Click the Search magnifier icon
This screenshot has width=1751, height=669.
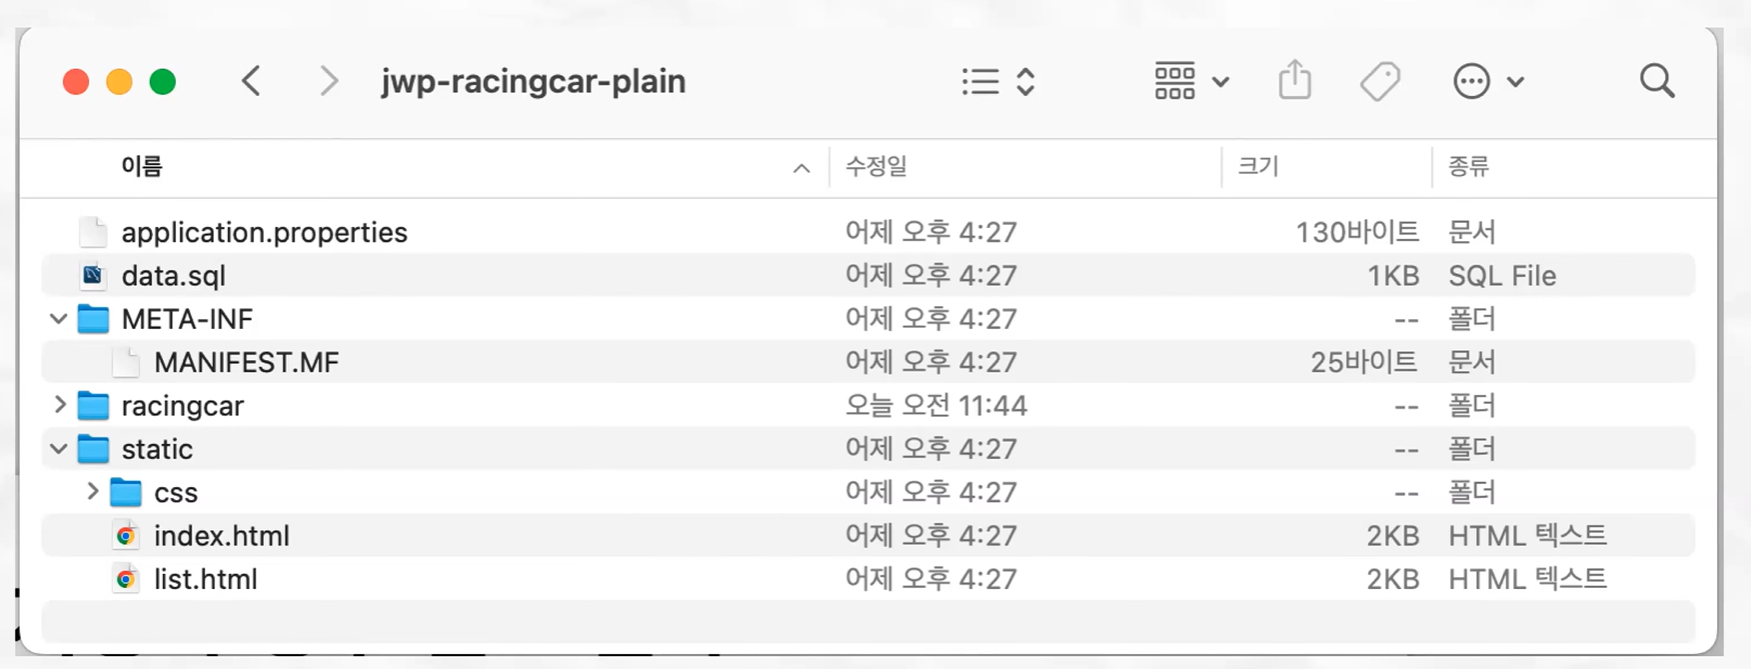pos(1657,81)
